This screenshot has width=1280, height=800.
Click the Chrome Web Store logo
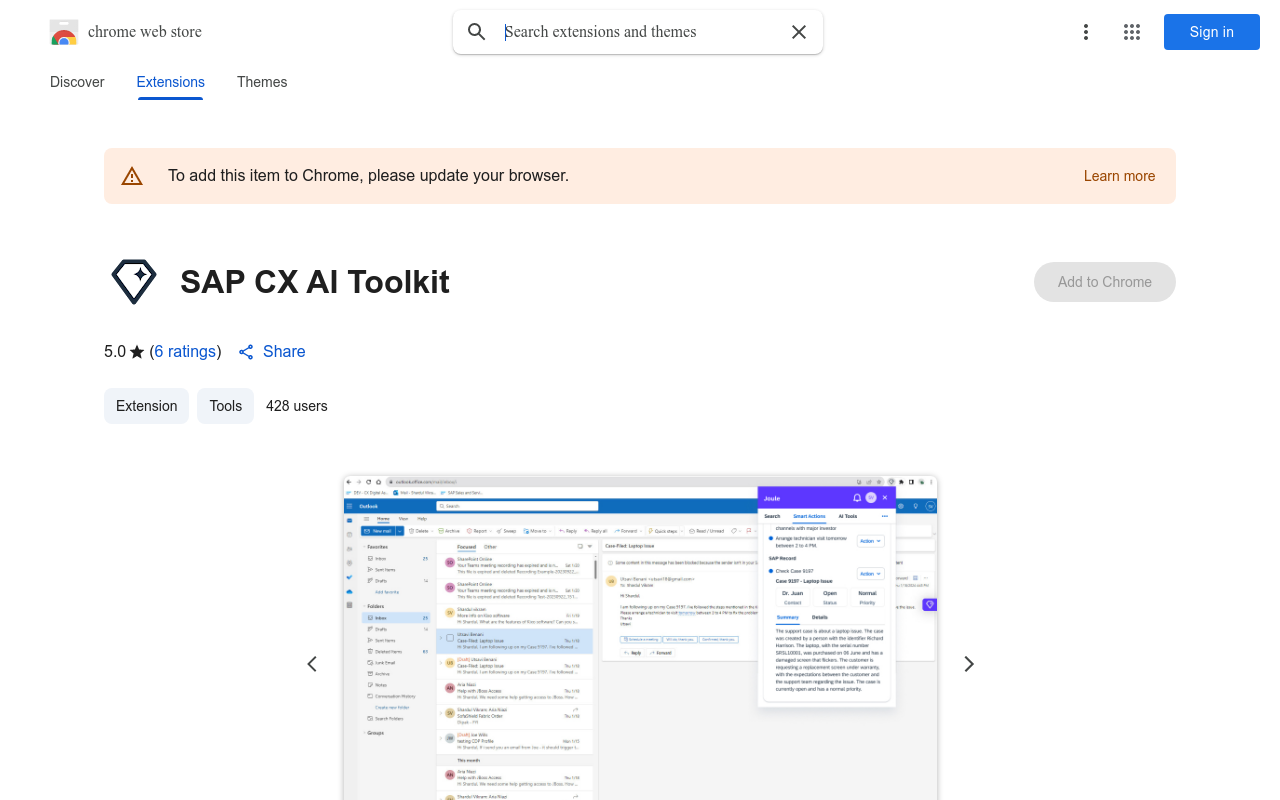click(64, 32)
